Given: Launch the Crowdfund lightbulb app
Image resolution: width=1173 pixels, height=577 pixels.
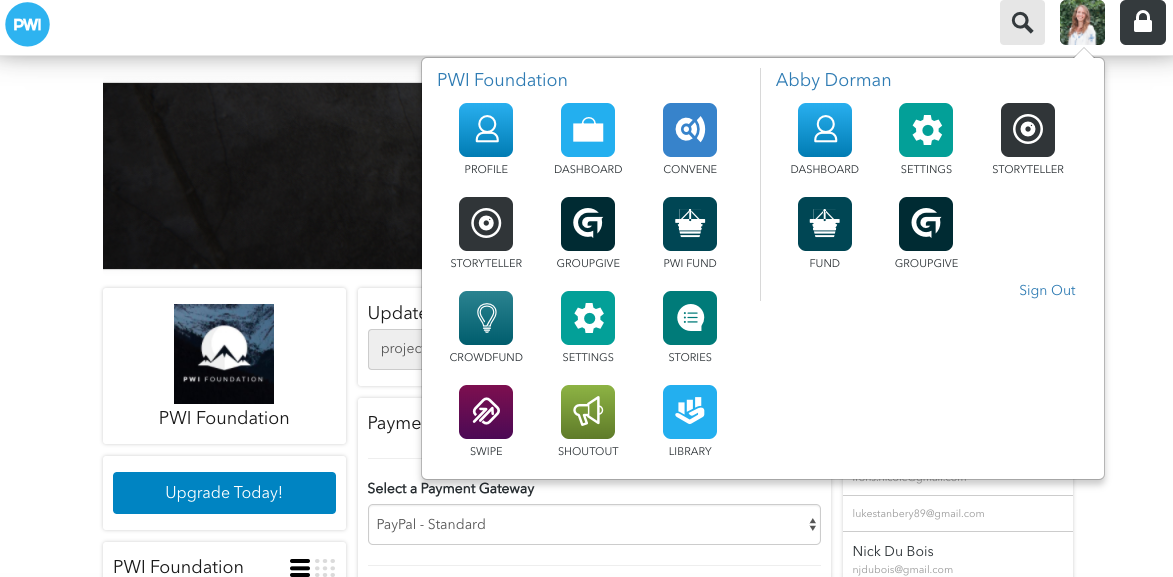Looking at the screenshot, I should tap(486, 318).
